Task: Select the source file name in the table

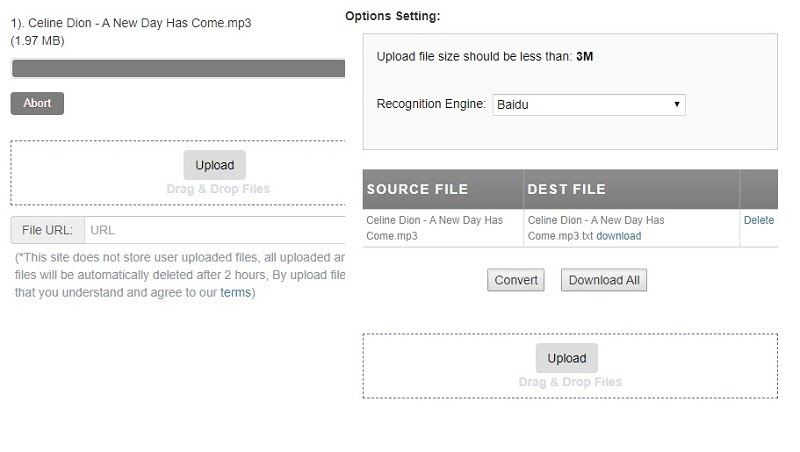Action: click(x=434, y=227)
